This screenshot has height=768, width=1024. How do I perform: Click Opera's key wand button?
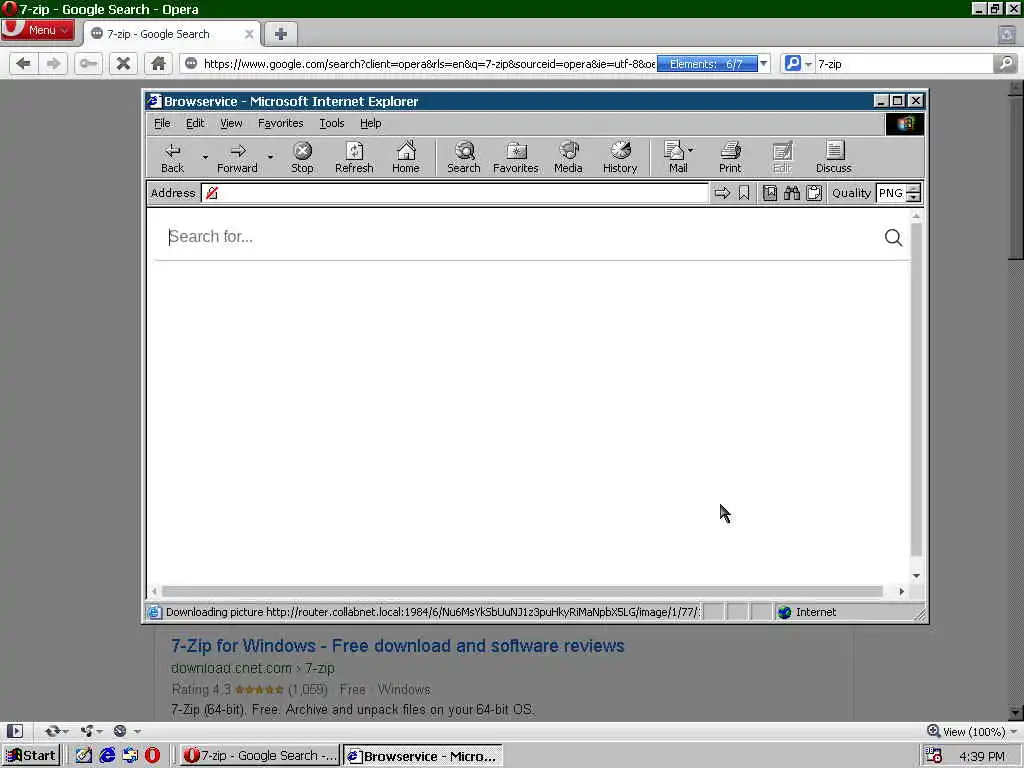tap(88, 63)
